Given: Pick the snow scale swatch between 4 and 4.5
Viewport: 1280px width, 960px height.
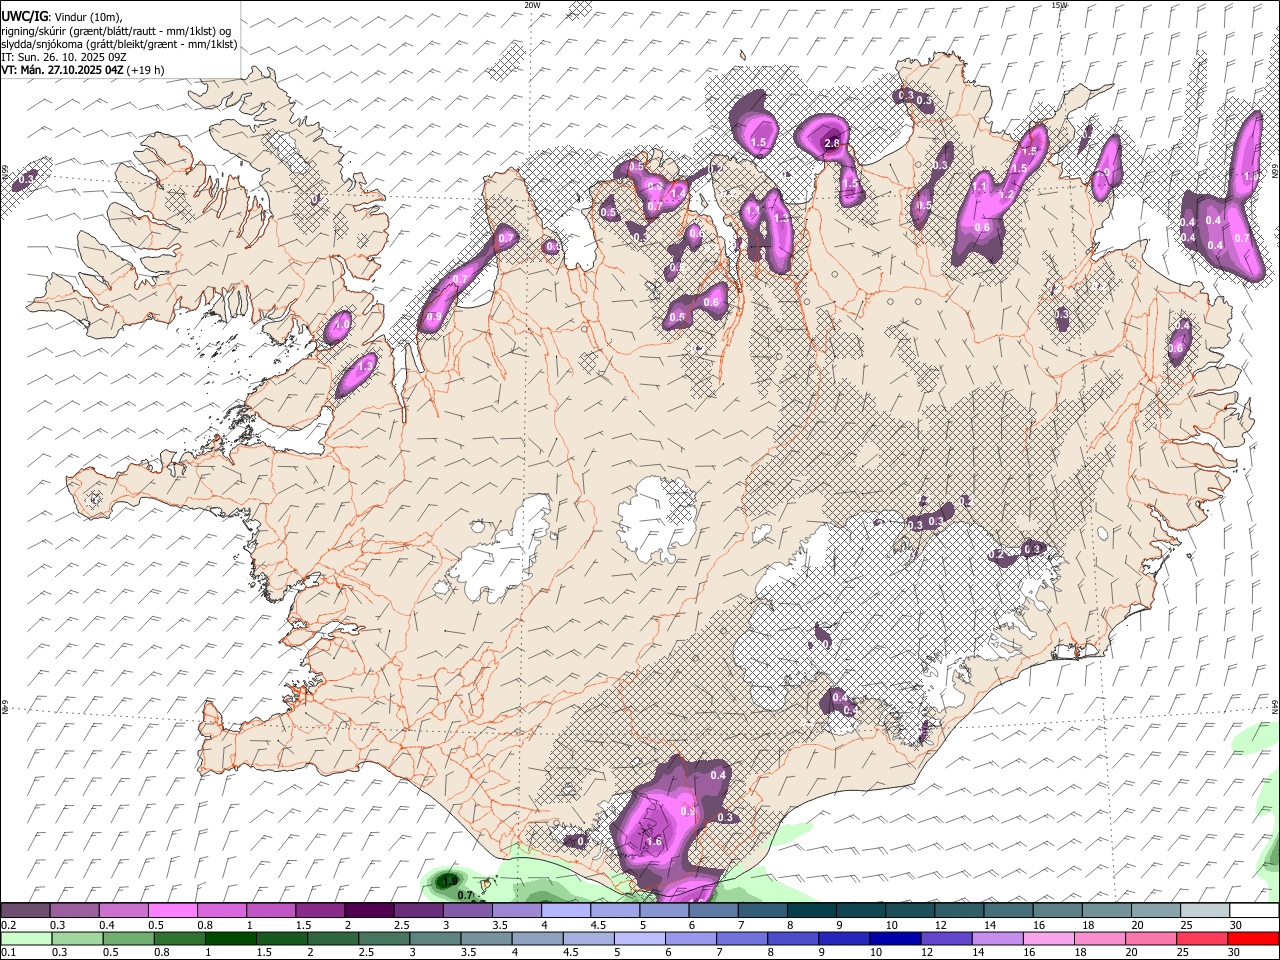Looking at the screenshot, I should click(x=565, y=911).
